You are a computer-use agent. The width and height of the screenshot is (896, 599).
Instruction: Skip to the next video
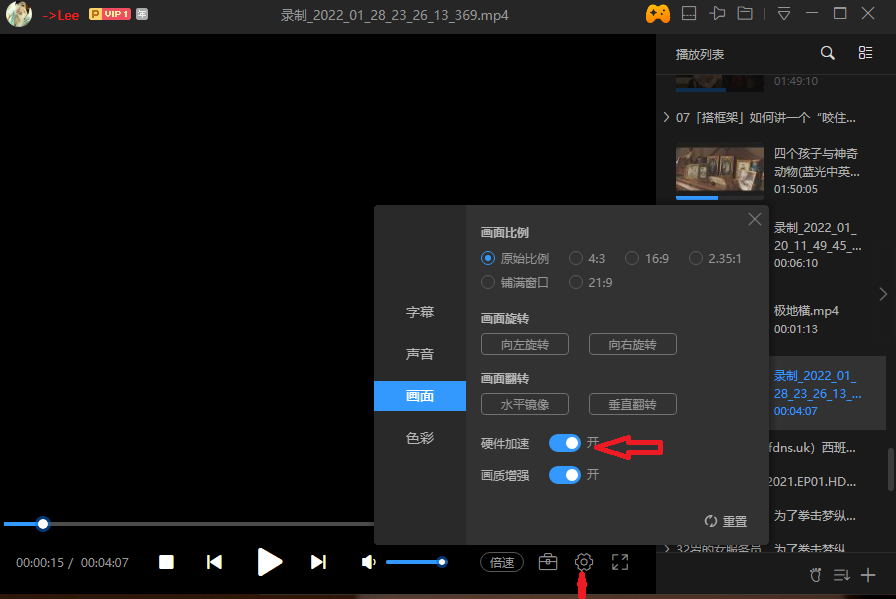tap(318, 562)
